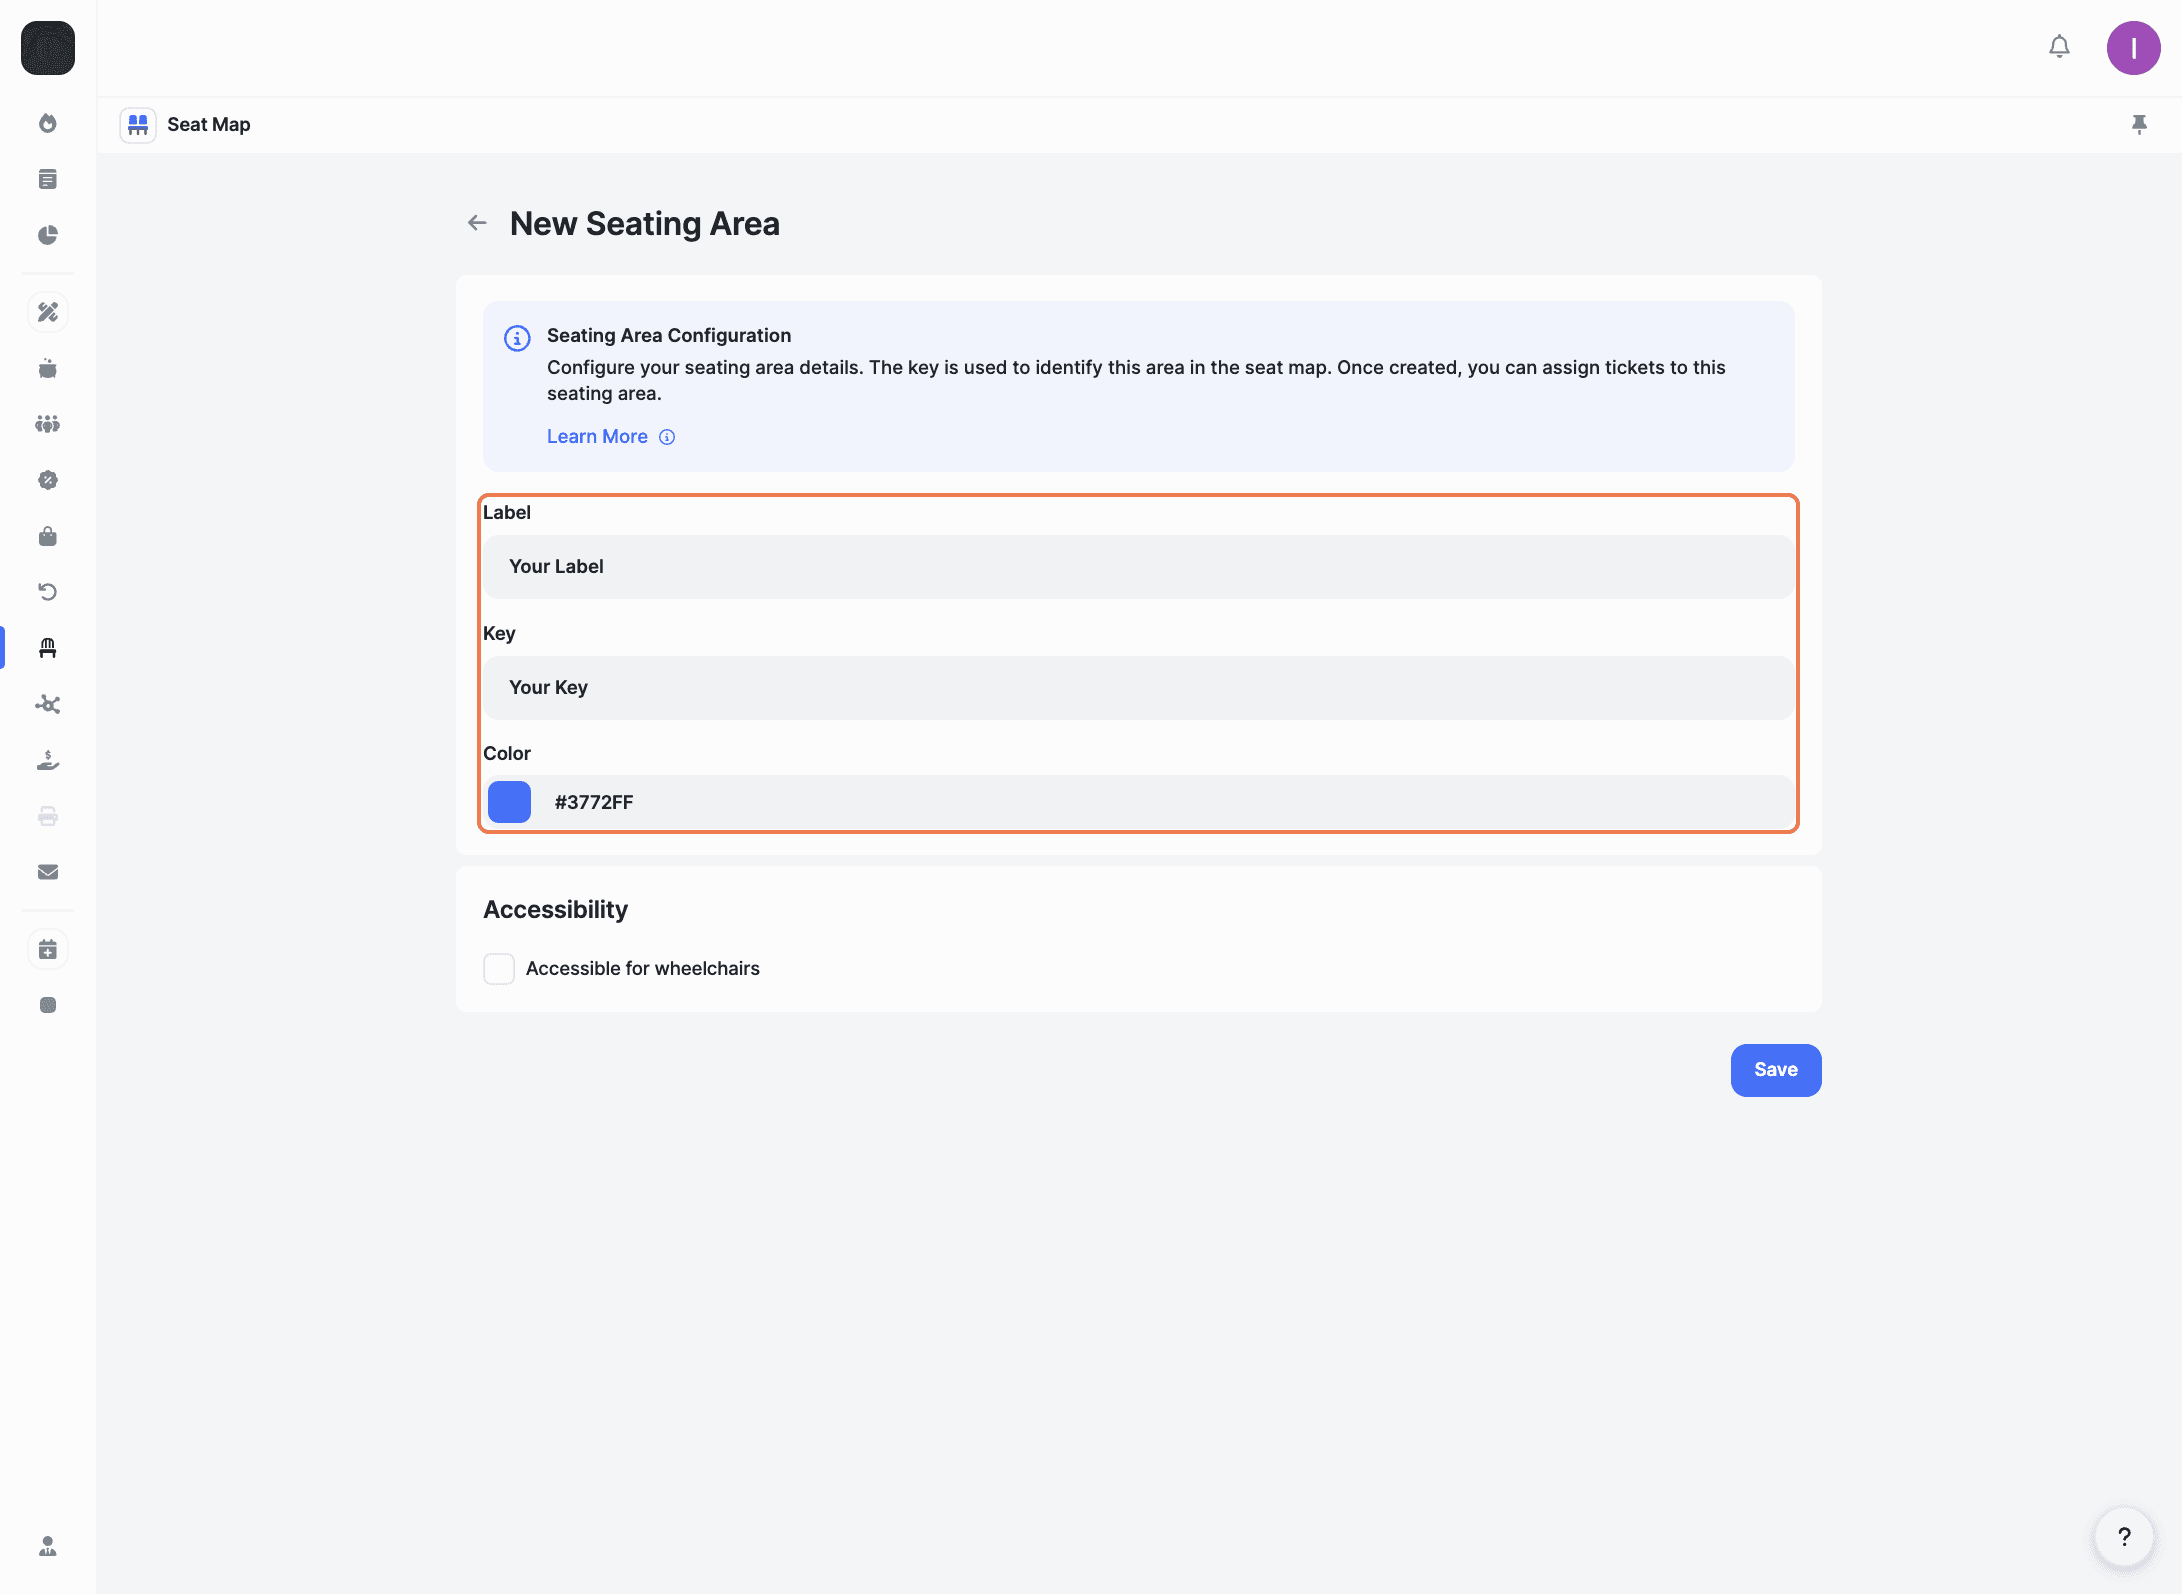Click the pin icon in header
Screen dimensions: 2182x1594
pos(2139,124)
